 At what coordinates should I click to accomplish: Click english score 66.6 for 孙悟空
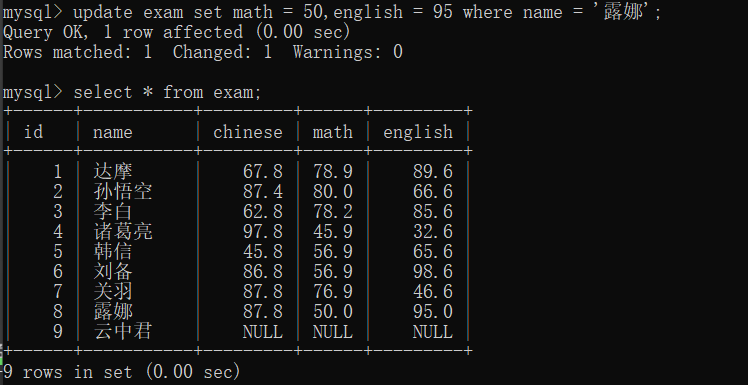[x=433, y=192]
